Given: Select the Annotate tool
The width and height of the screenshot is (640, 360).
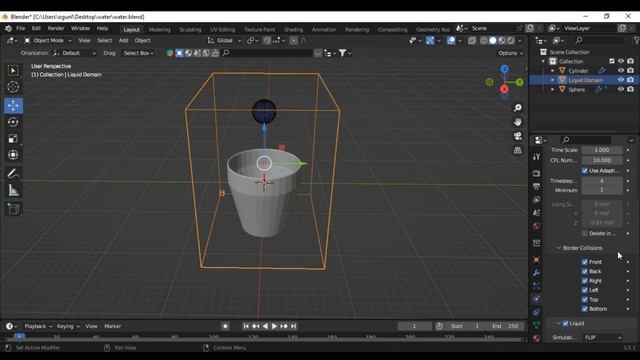Looking at the screenshot, I should click(13, 174).
